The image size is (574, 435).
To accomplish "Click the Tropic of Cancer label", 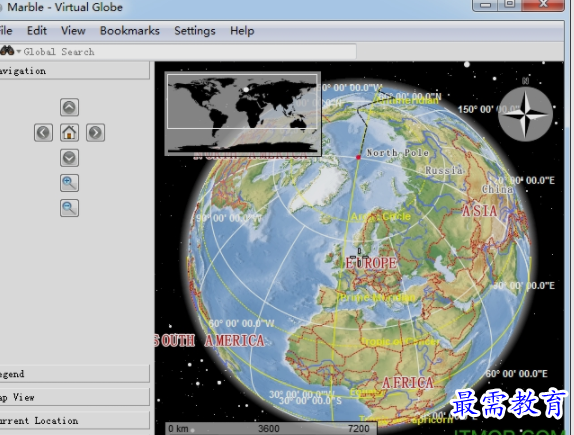I will pos(400,342).
